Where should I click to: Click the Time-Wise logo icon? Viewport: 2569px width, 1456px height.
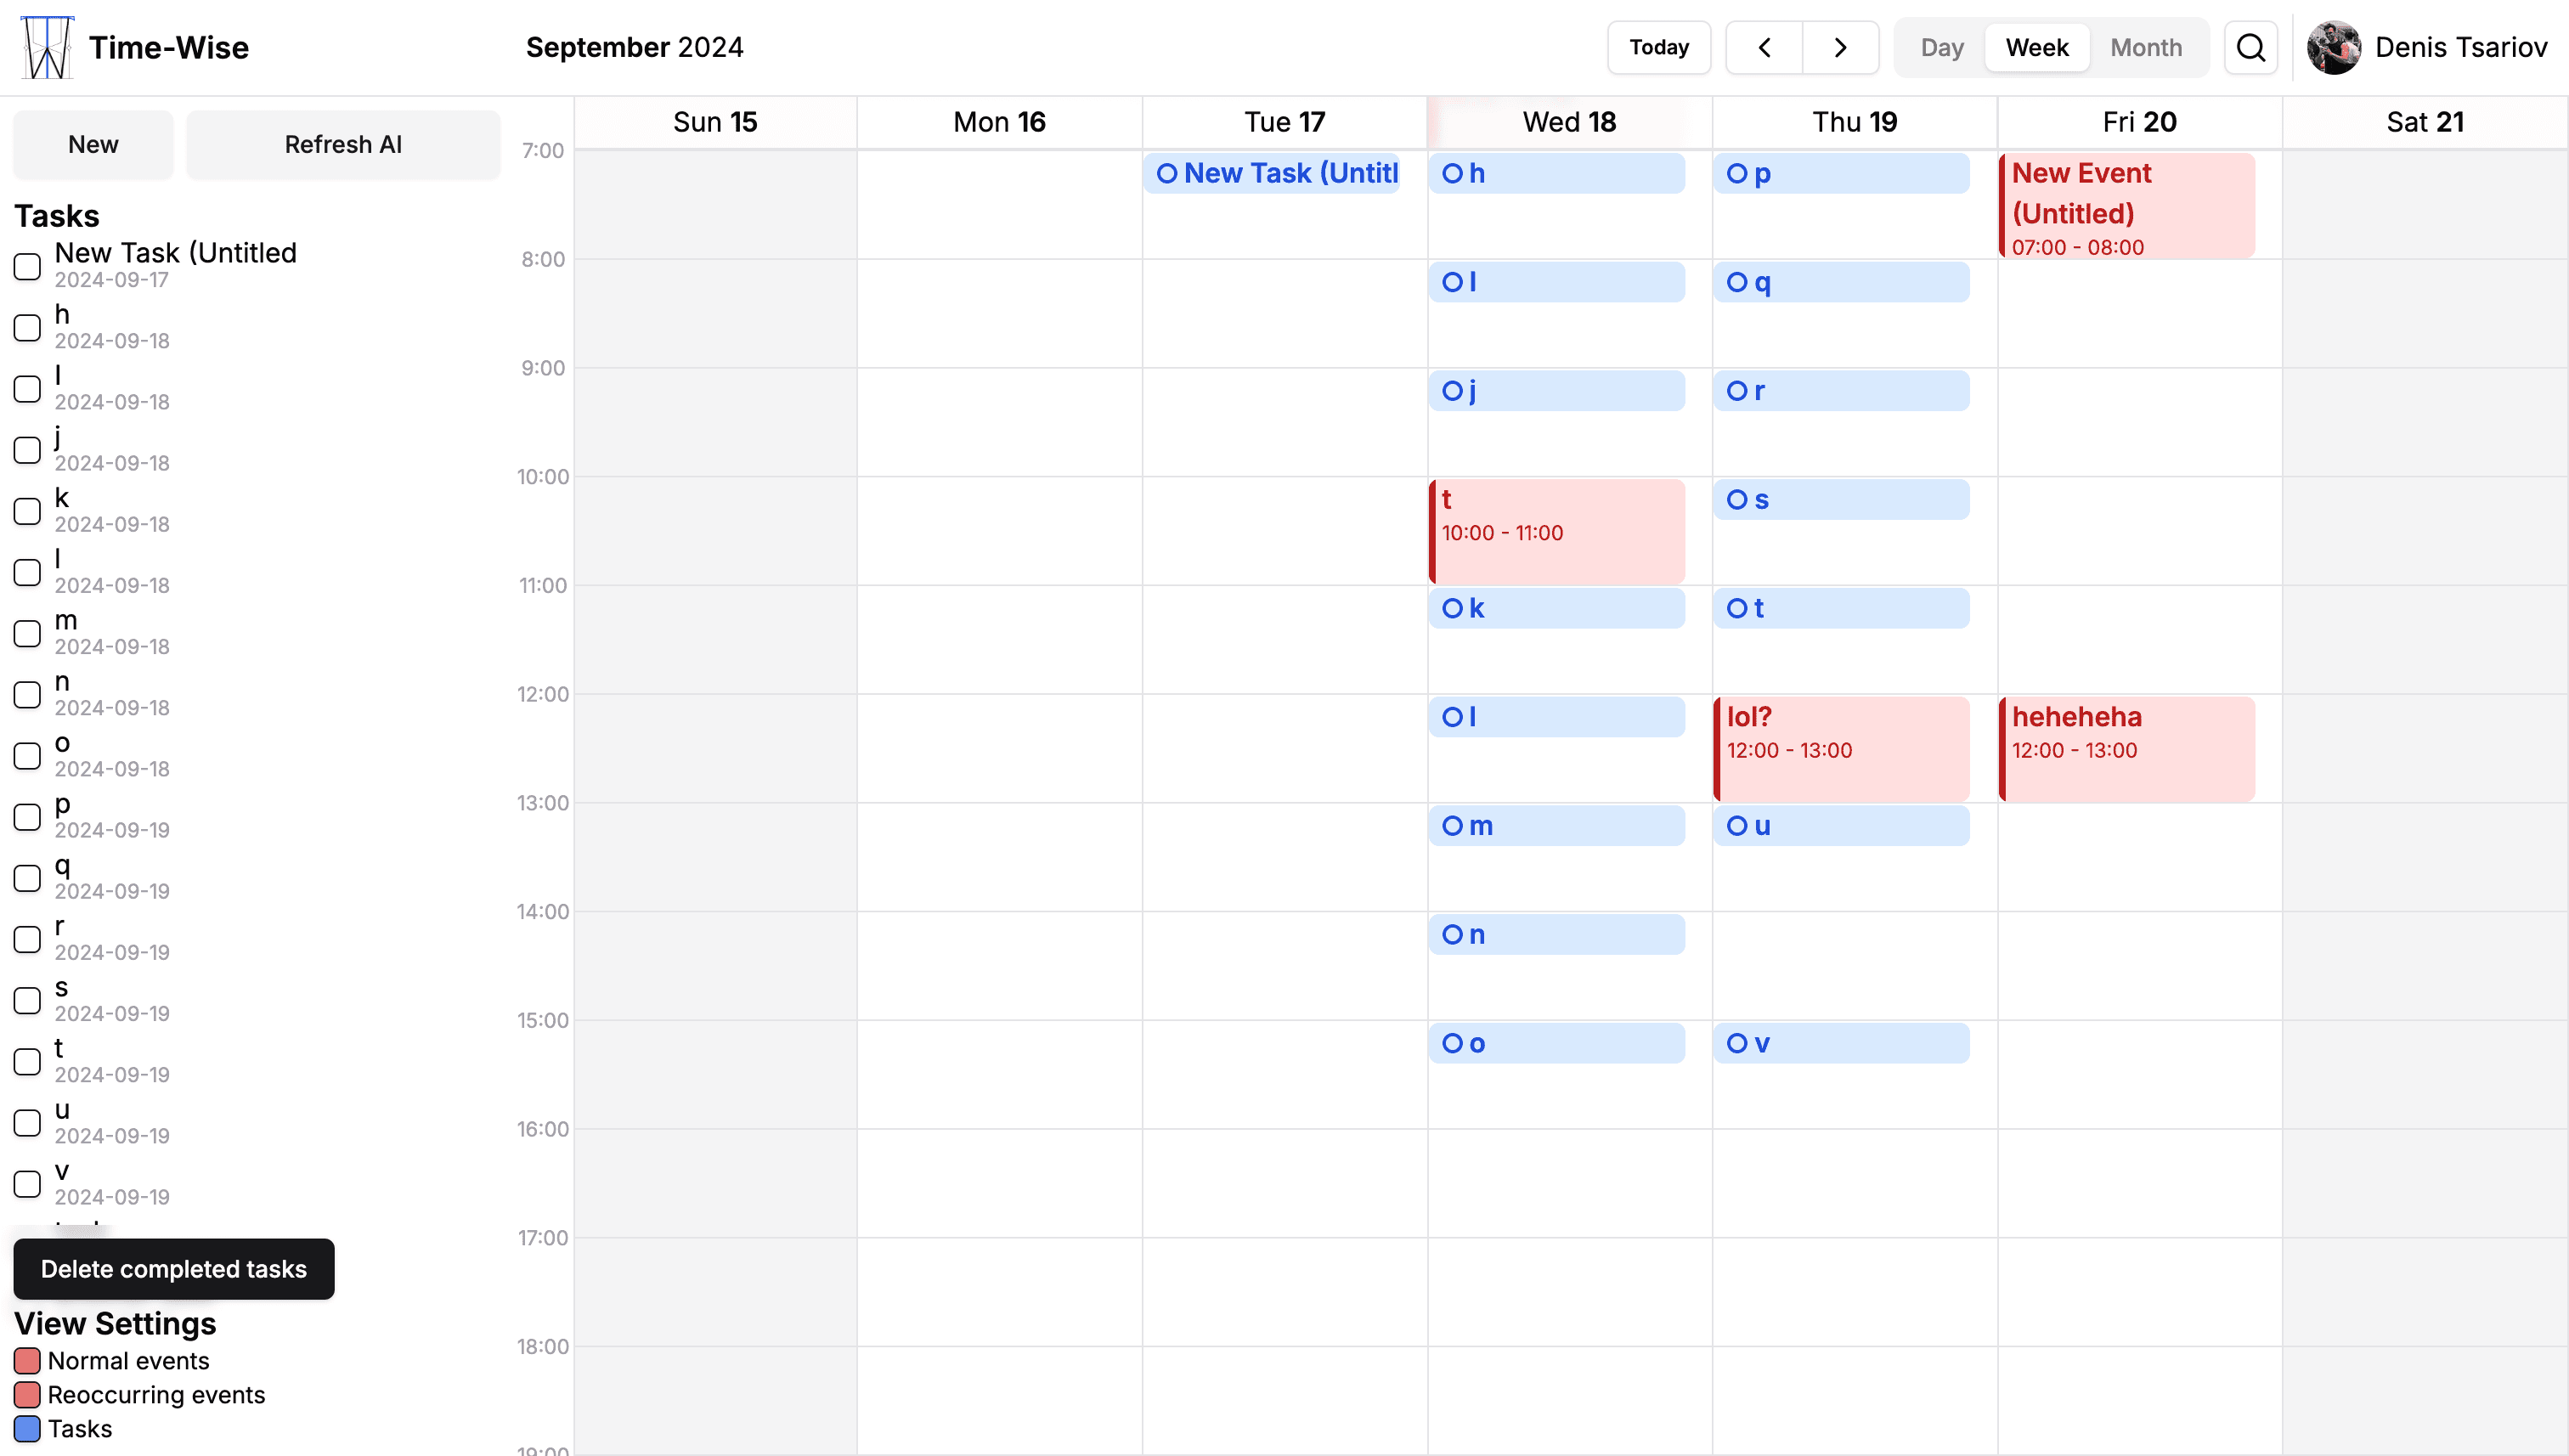point(45,47)
